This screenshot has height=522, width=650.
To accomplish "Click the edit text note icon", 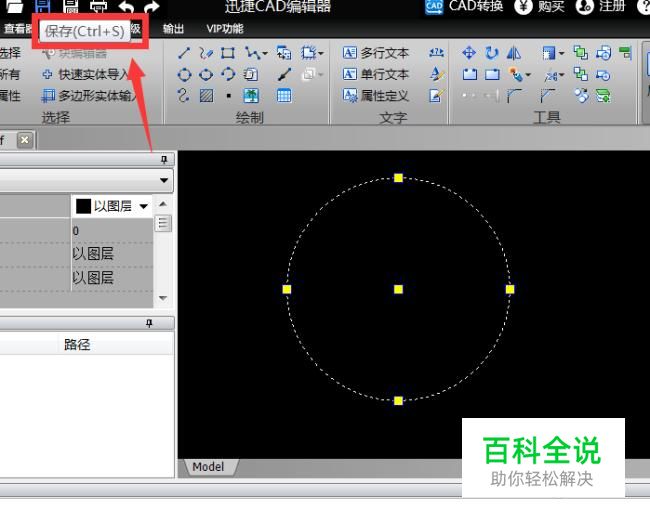I will pyautogui.click(x=437, y=96).
